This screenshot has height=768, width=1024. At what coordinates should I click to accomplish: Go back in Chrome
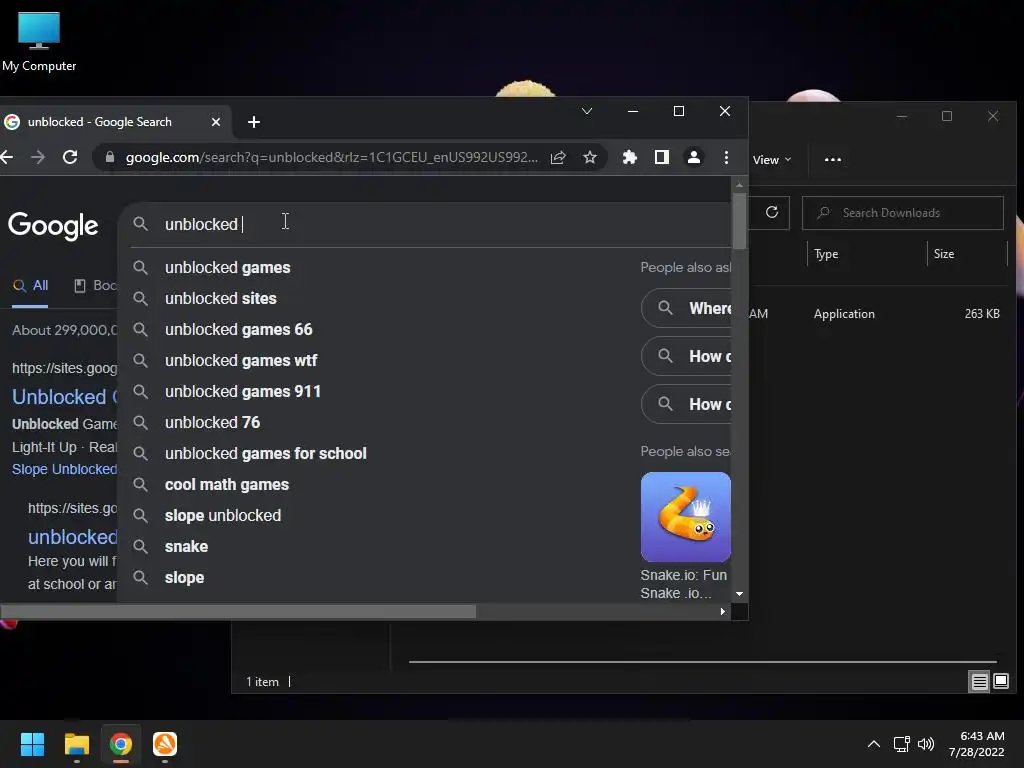pyautogui.click(x=7, y=157)
